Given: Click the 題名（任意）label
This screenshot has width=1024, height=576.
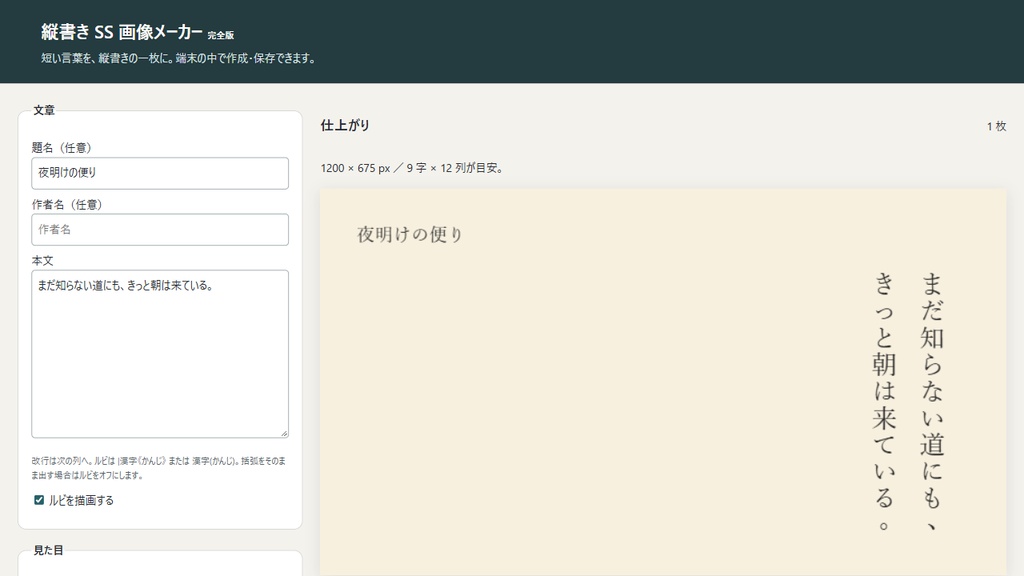Looking at the screenshot, I should pos(65,148).
